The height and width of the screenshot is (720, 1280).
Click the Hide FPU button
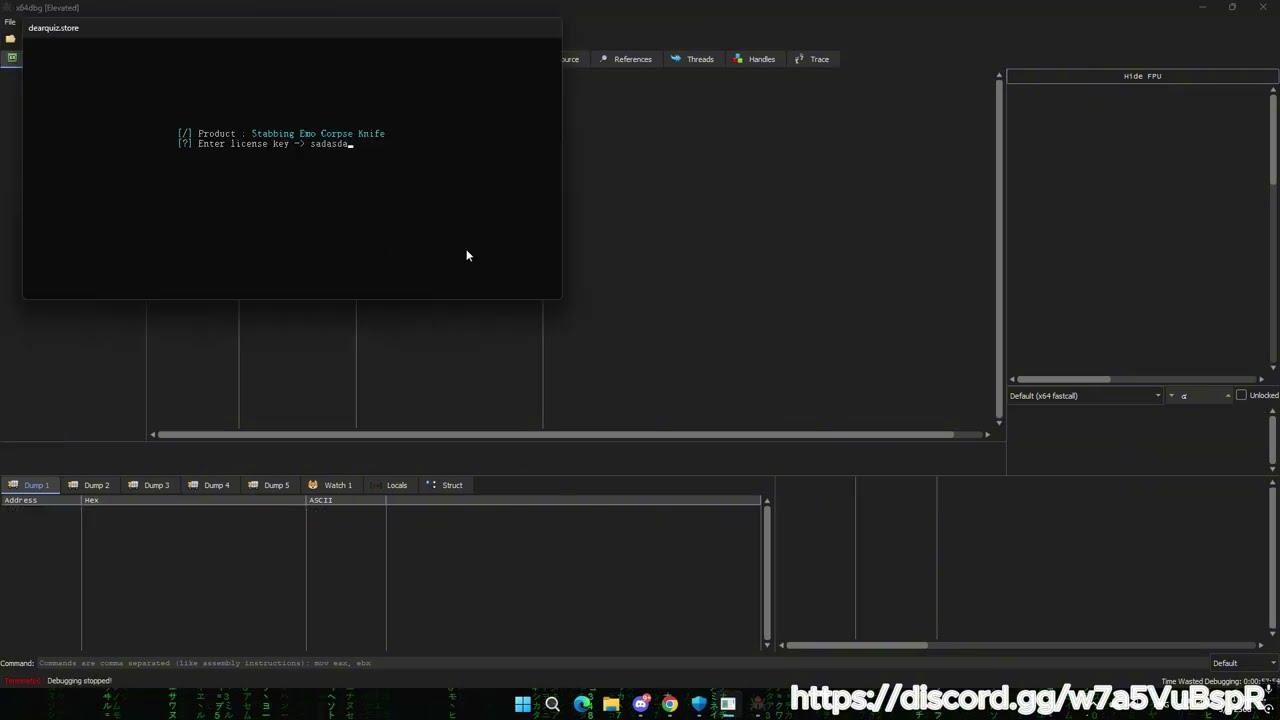click(1142, 76)
